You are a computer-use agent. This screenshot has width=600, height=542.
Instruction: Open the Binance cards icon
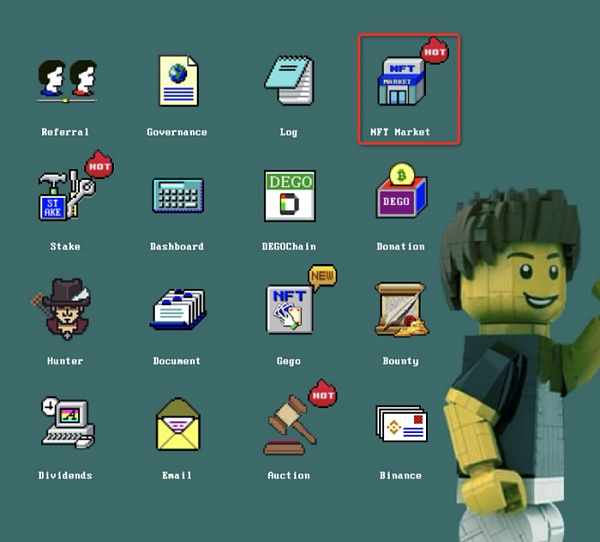tap(400, 424)
